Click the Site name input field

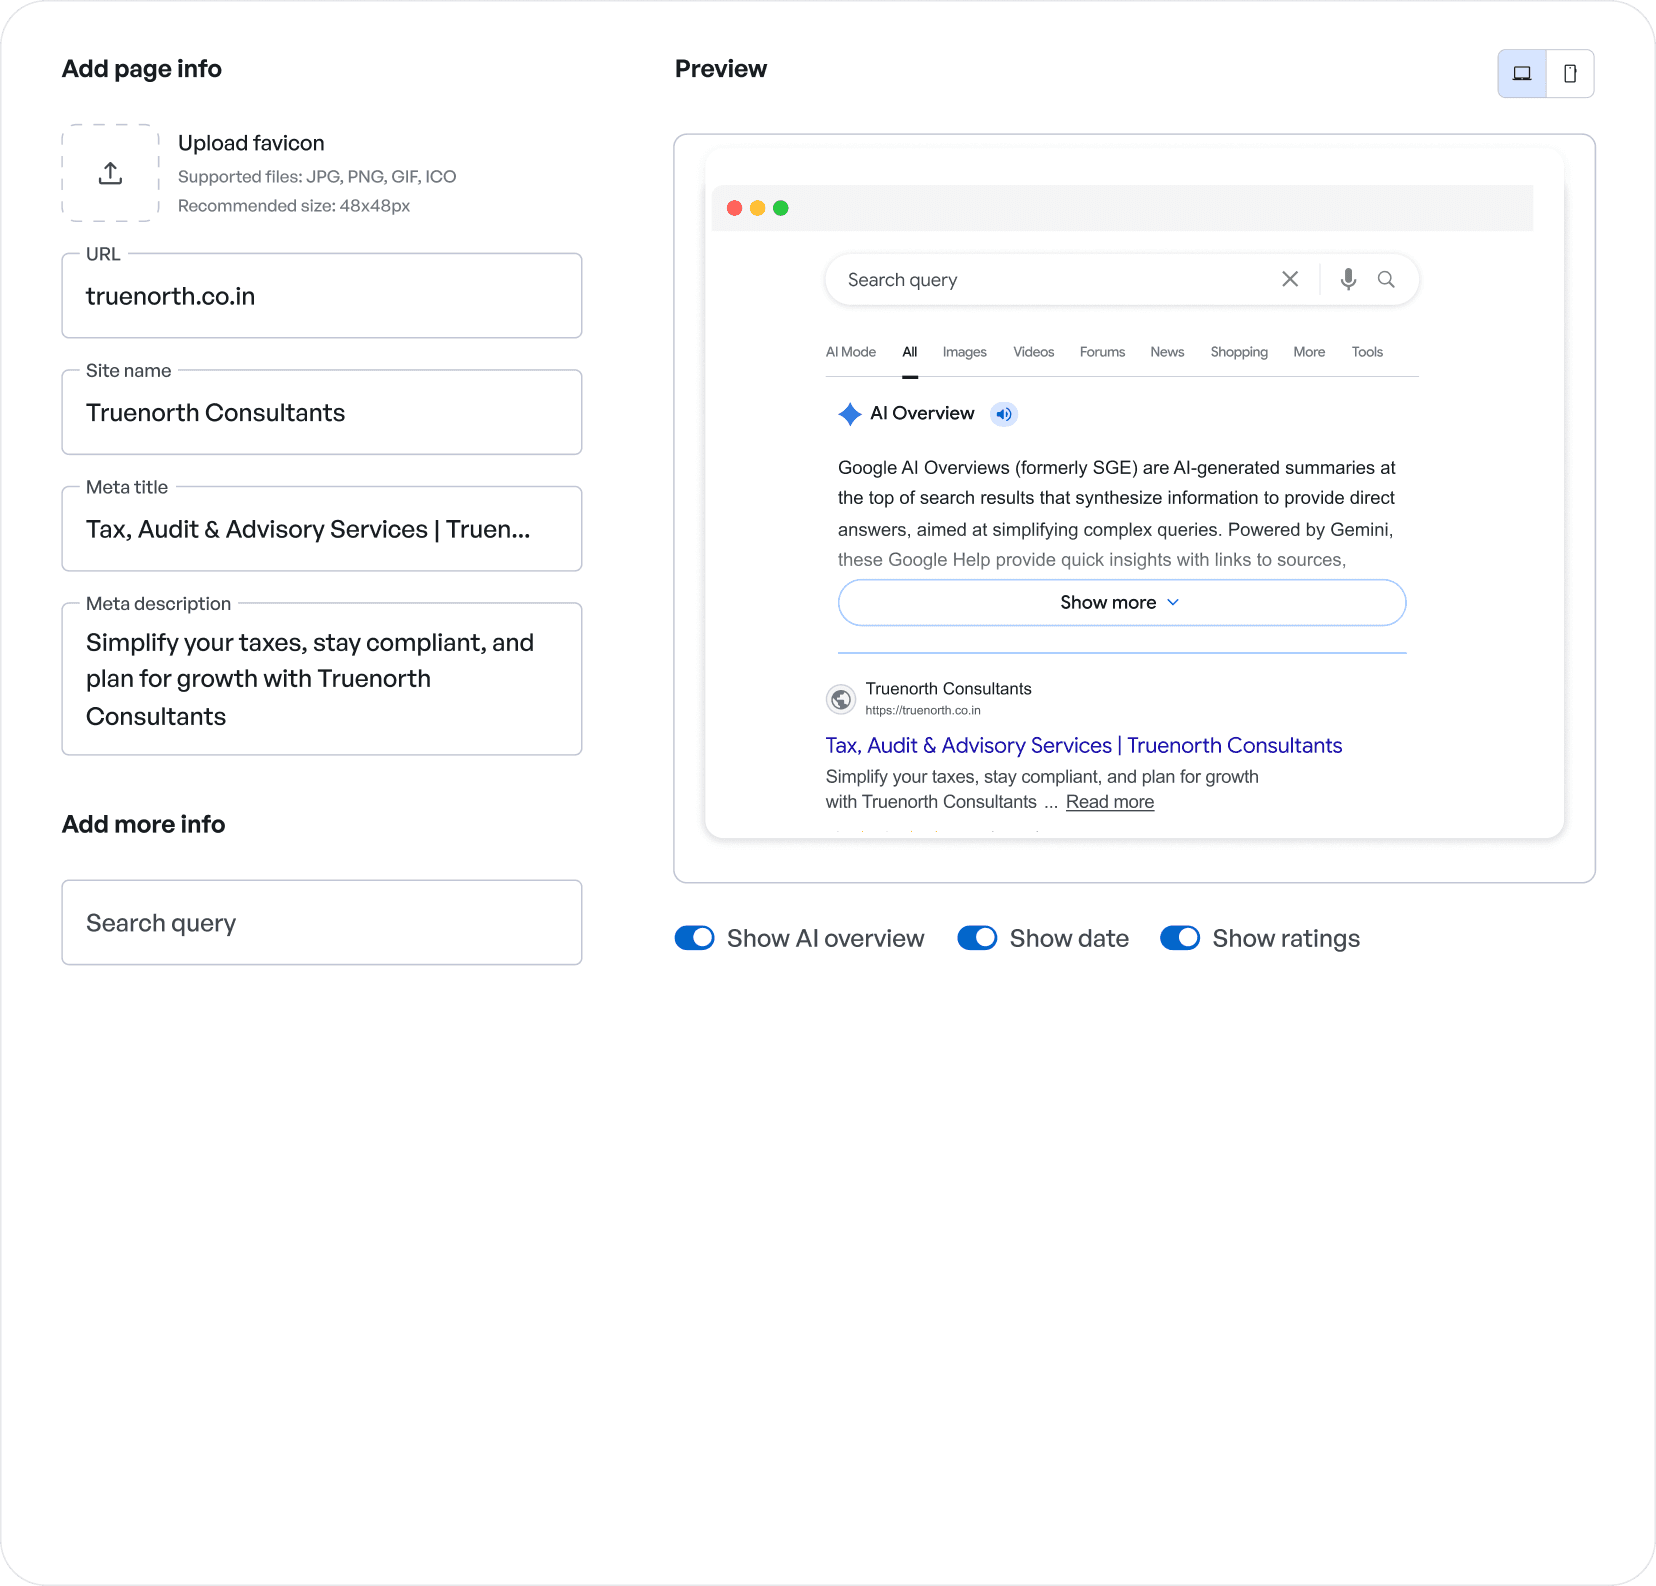click(322, 412)
